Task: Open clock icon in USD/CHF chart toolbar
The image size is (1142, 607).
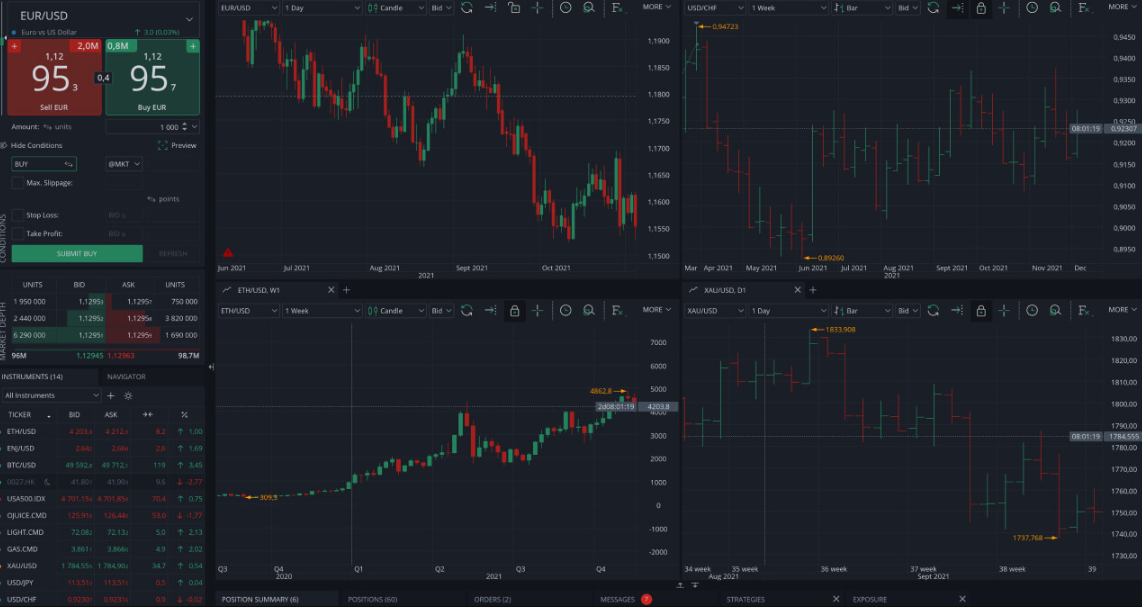Action: click(1032, 7)
